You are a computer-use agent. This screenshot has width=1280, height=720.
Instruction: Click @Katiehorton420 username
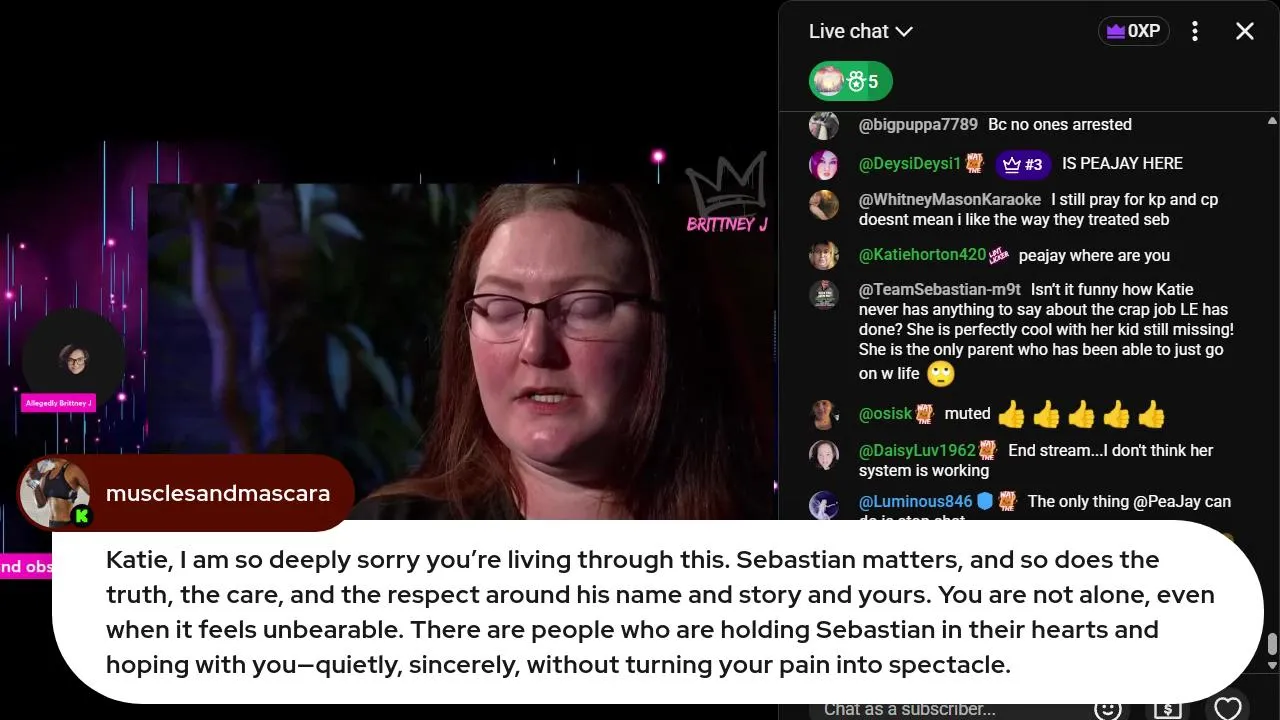point(922,254)
